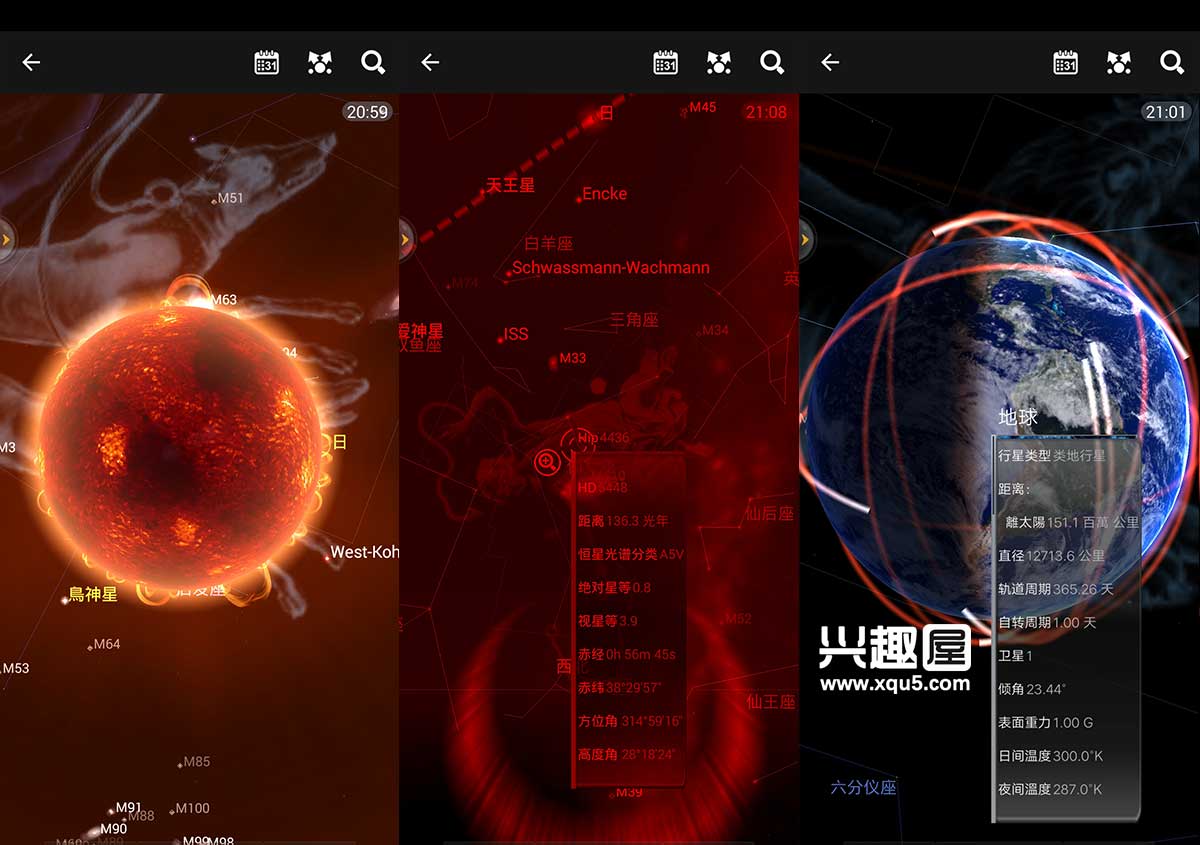Tap the 天王星 label
1200x845 pixels.
(511, 185)
